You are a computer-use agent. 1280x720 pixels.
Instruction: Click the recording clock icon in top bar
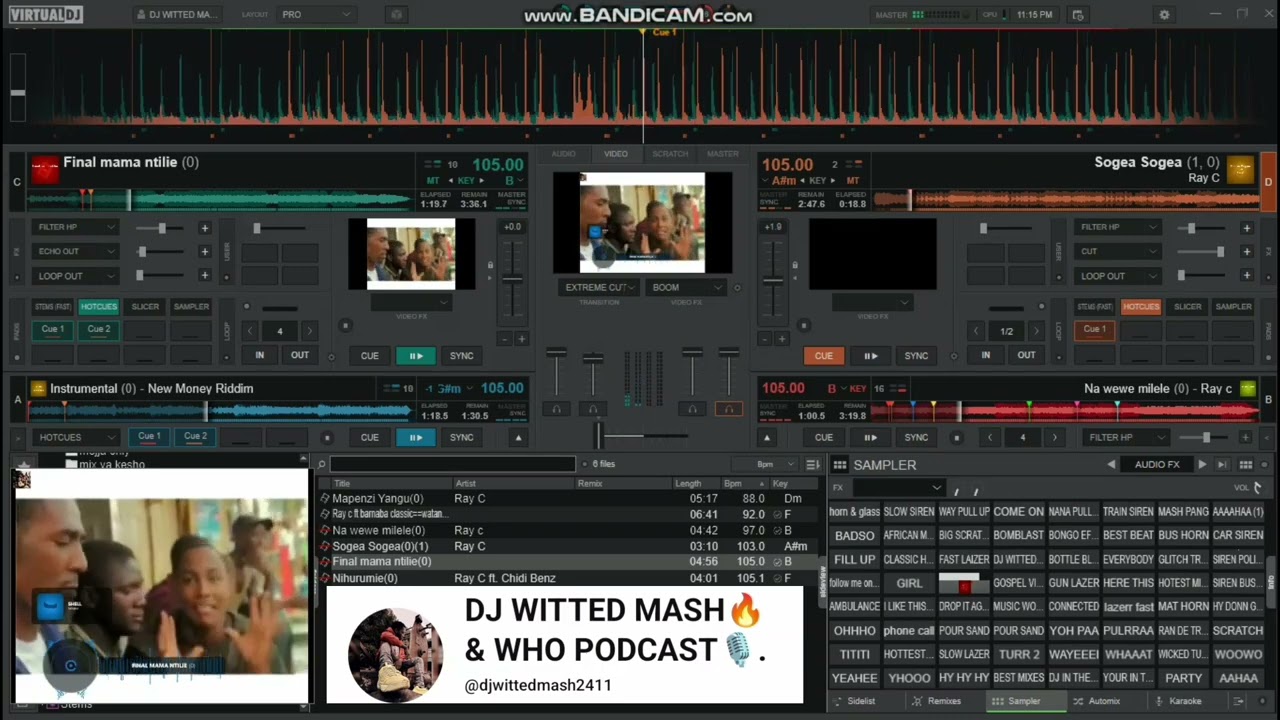(1077, 15)
